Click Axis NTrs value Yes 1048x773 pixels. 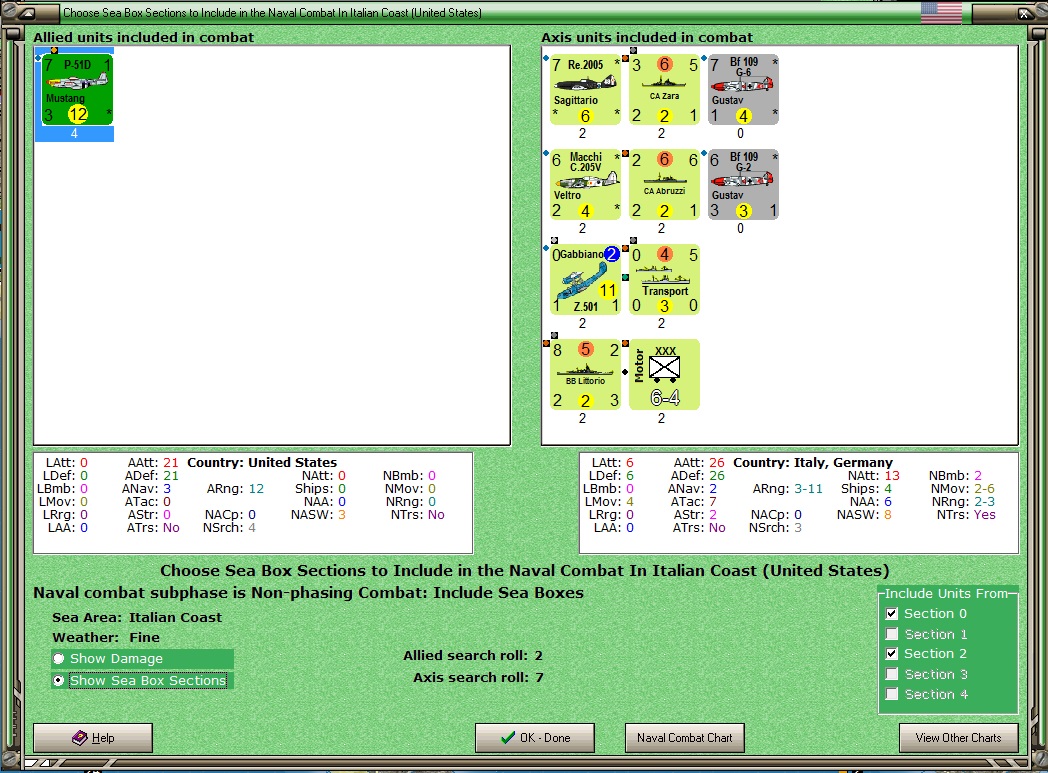point(985,514)
